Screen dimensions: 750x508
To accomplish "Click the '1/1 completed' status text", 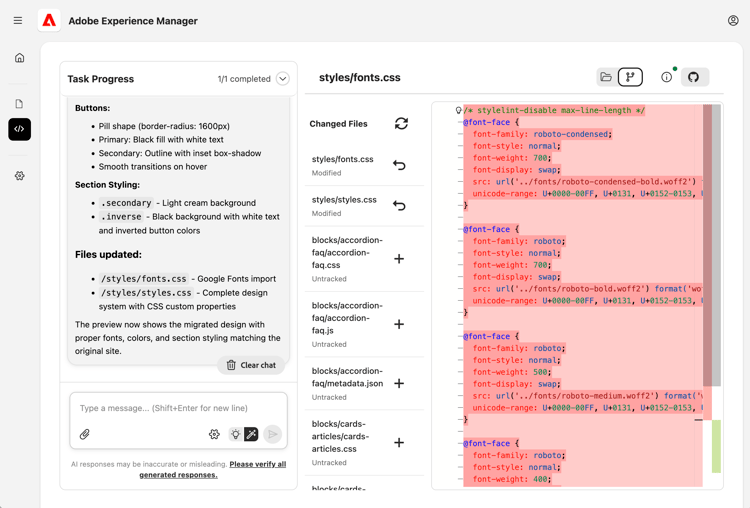I will (x=244, y=79).
